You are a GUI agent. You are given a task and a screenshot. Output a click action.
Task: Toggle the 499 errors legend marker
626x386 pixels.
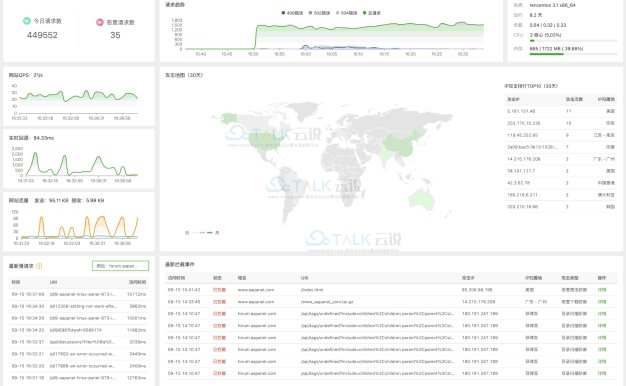[283, 13]
